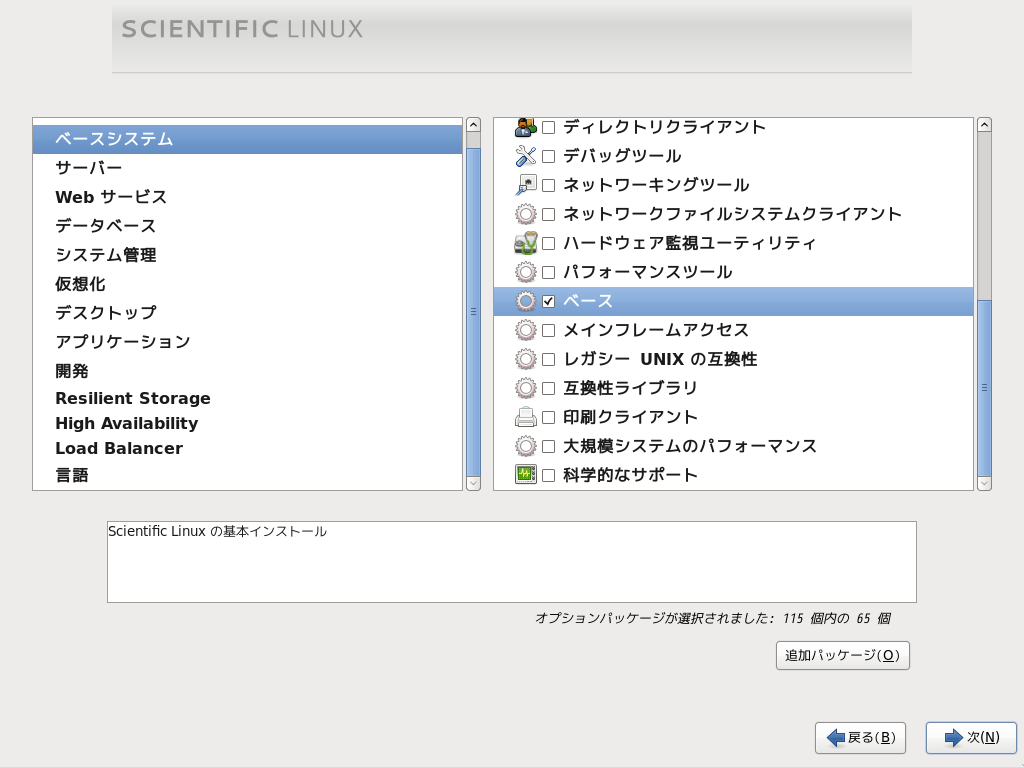Image resolution: width=1024 pixels, height=768 pixels.
Task: Click the ベース package gear icon
Action: click(526, 301)
